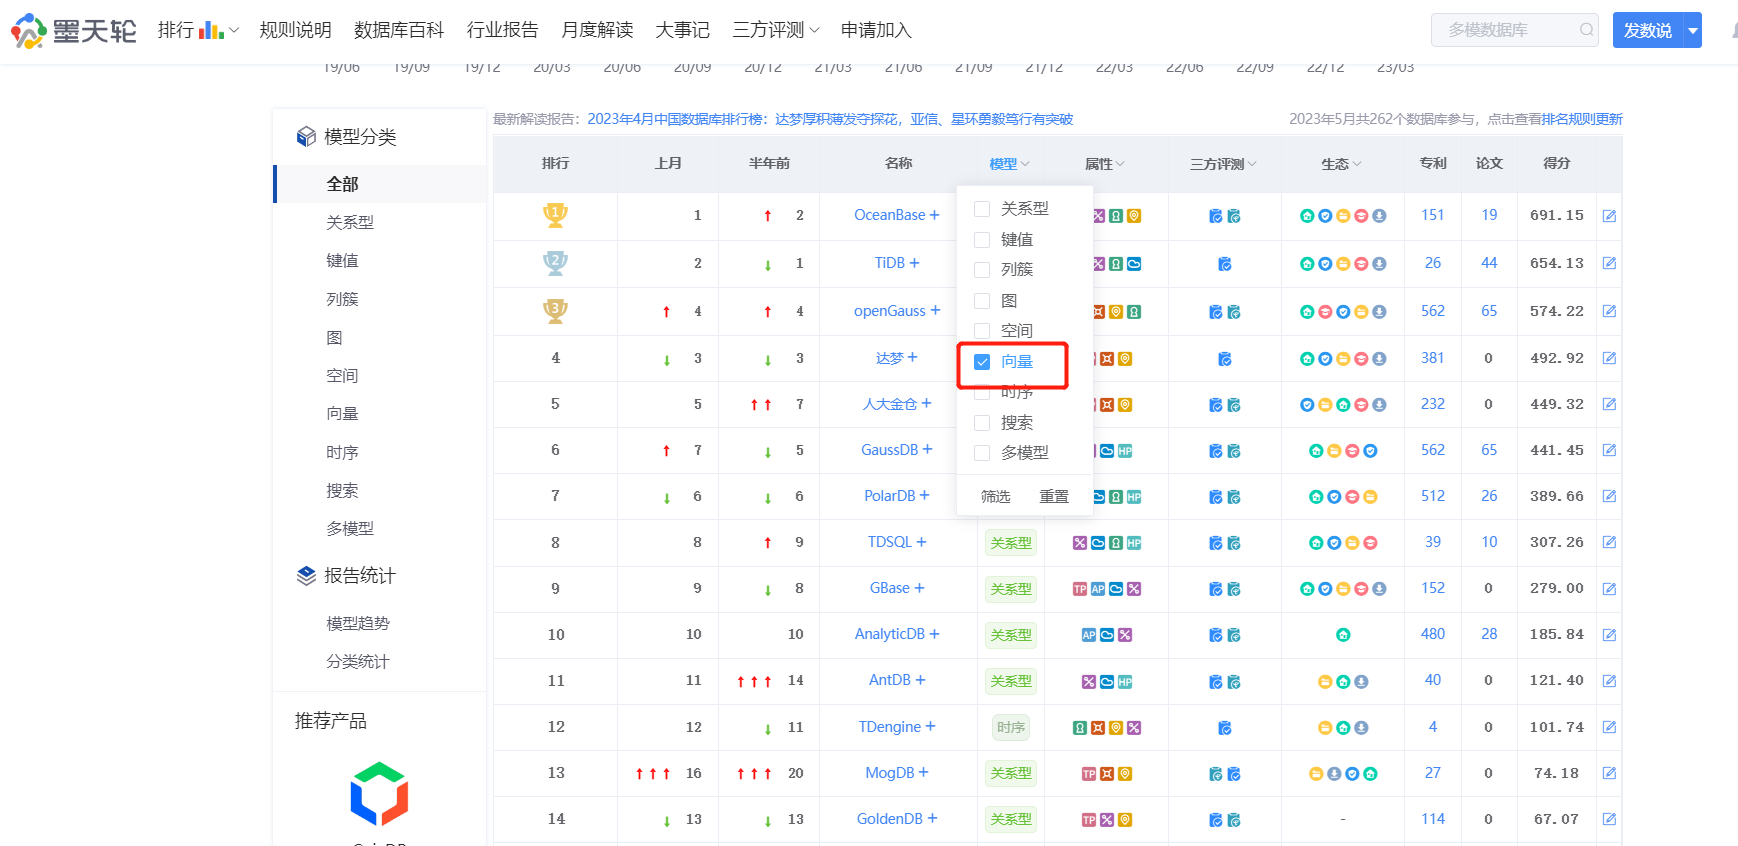Open 规则说明 in top navigation
Screen dimensions: 1738x846
click(x=295, y=30)
